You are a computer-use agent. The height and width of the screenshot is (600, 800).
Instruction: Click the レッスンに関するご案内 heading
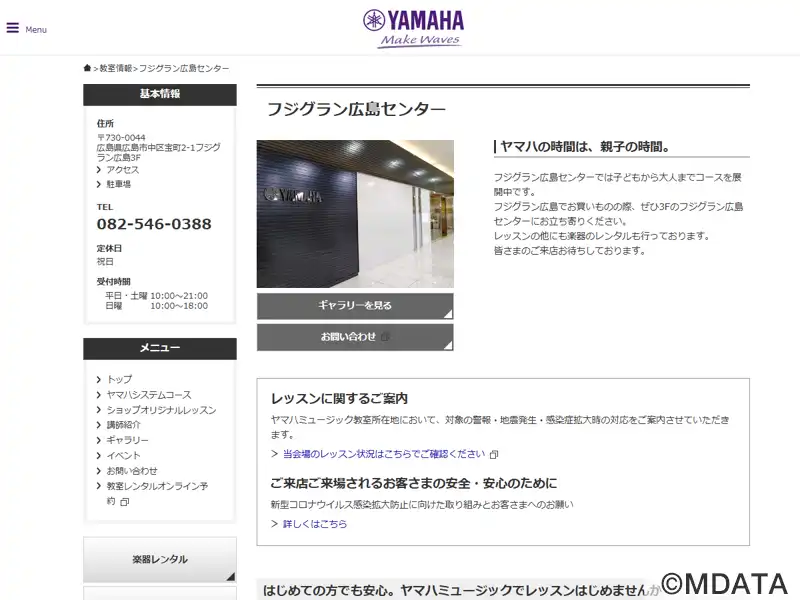[339, 398]
